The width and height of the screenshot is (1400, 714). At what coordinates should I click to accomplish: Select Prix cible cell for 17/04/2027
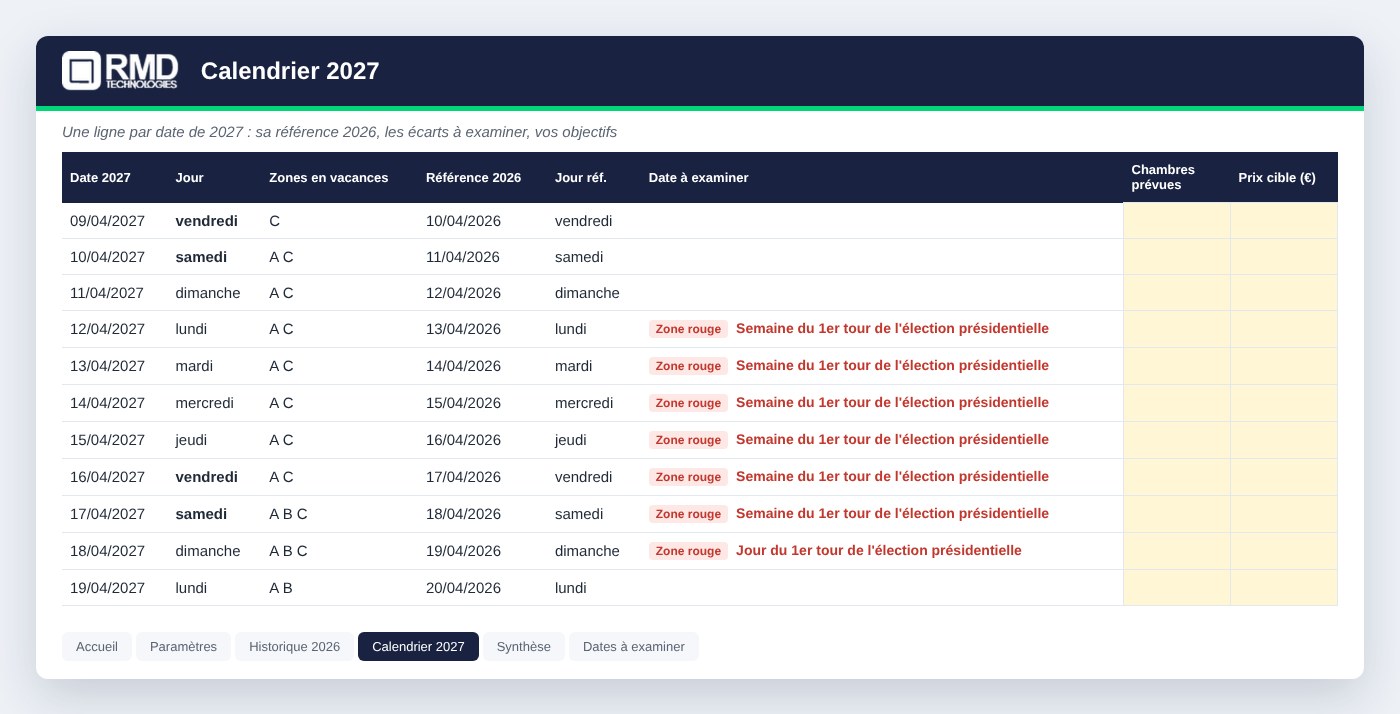pyautogui.click(x=1284, y=514)
